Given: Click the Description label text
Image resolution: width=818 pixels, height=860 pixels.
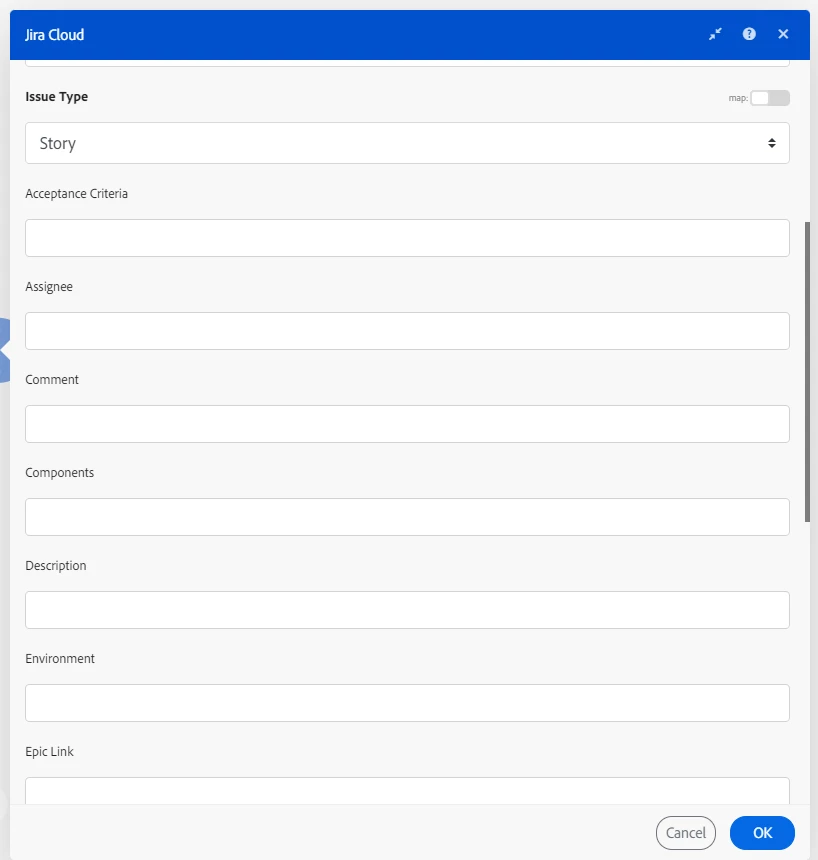Looking at the screenshot, I should coord(56,565).
